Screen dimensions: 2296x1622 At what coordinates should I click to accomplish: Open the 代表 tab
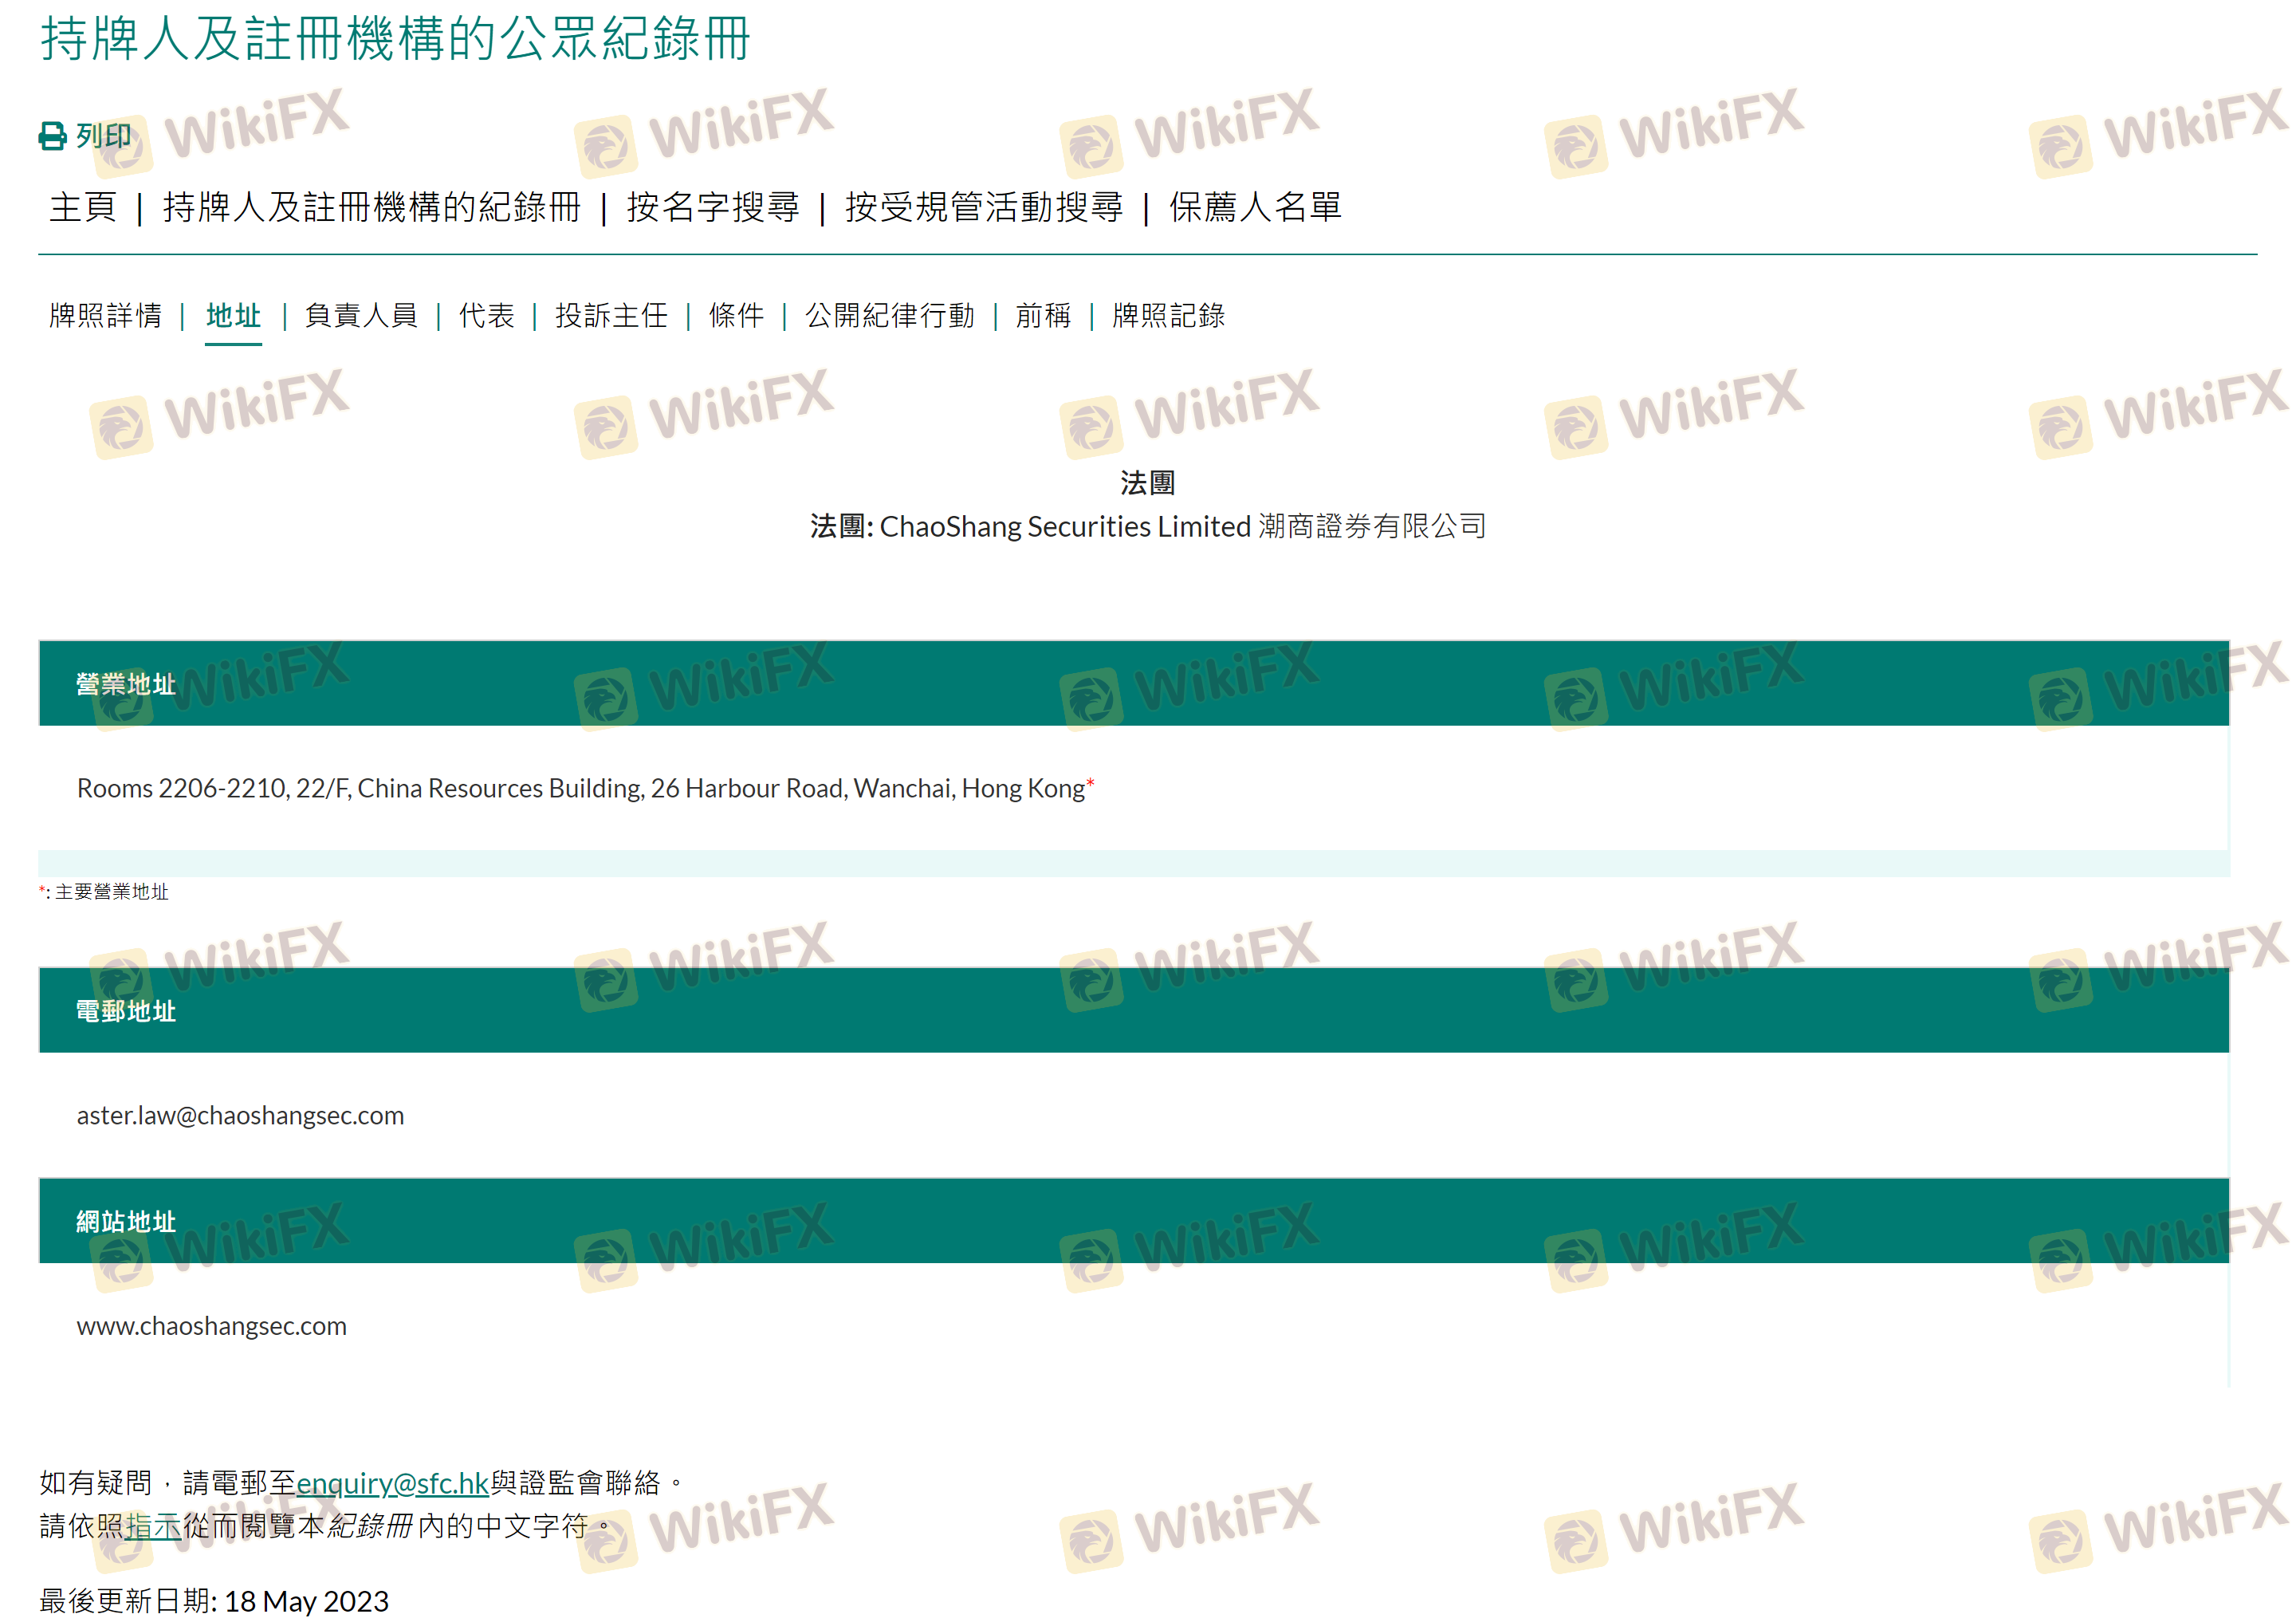[486, 316]
